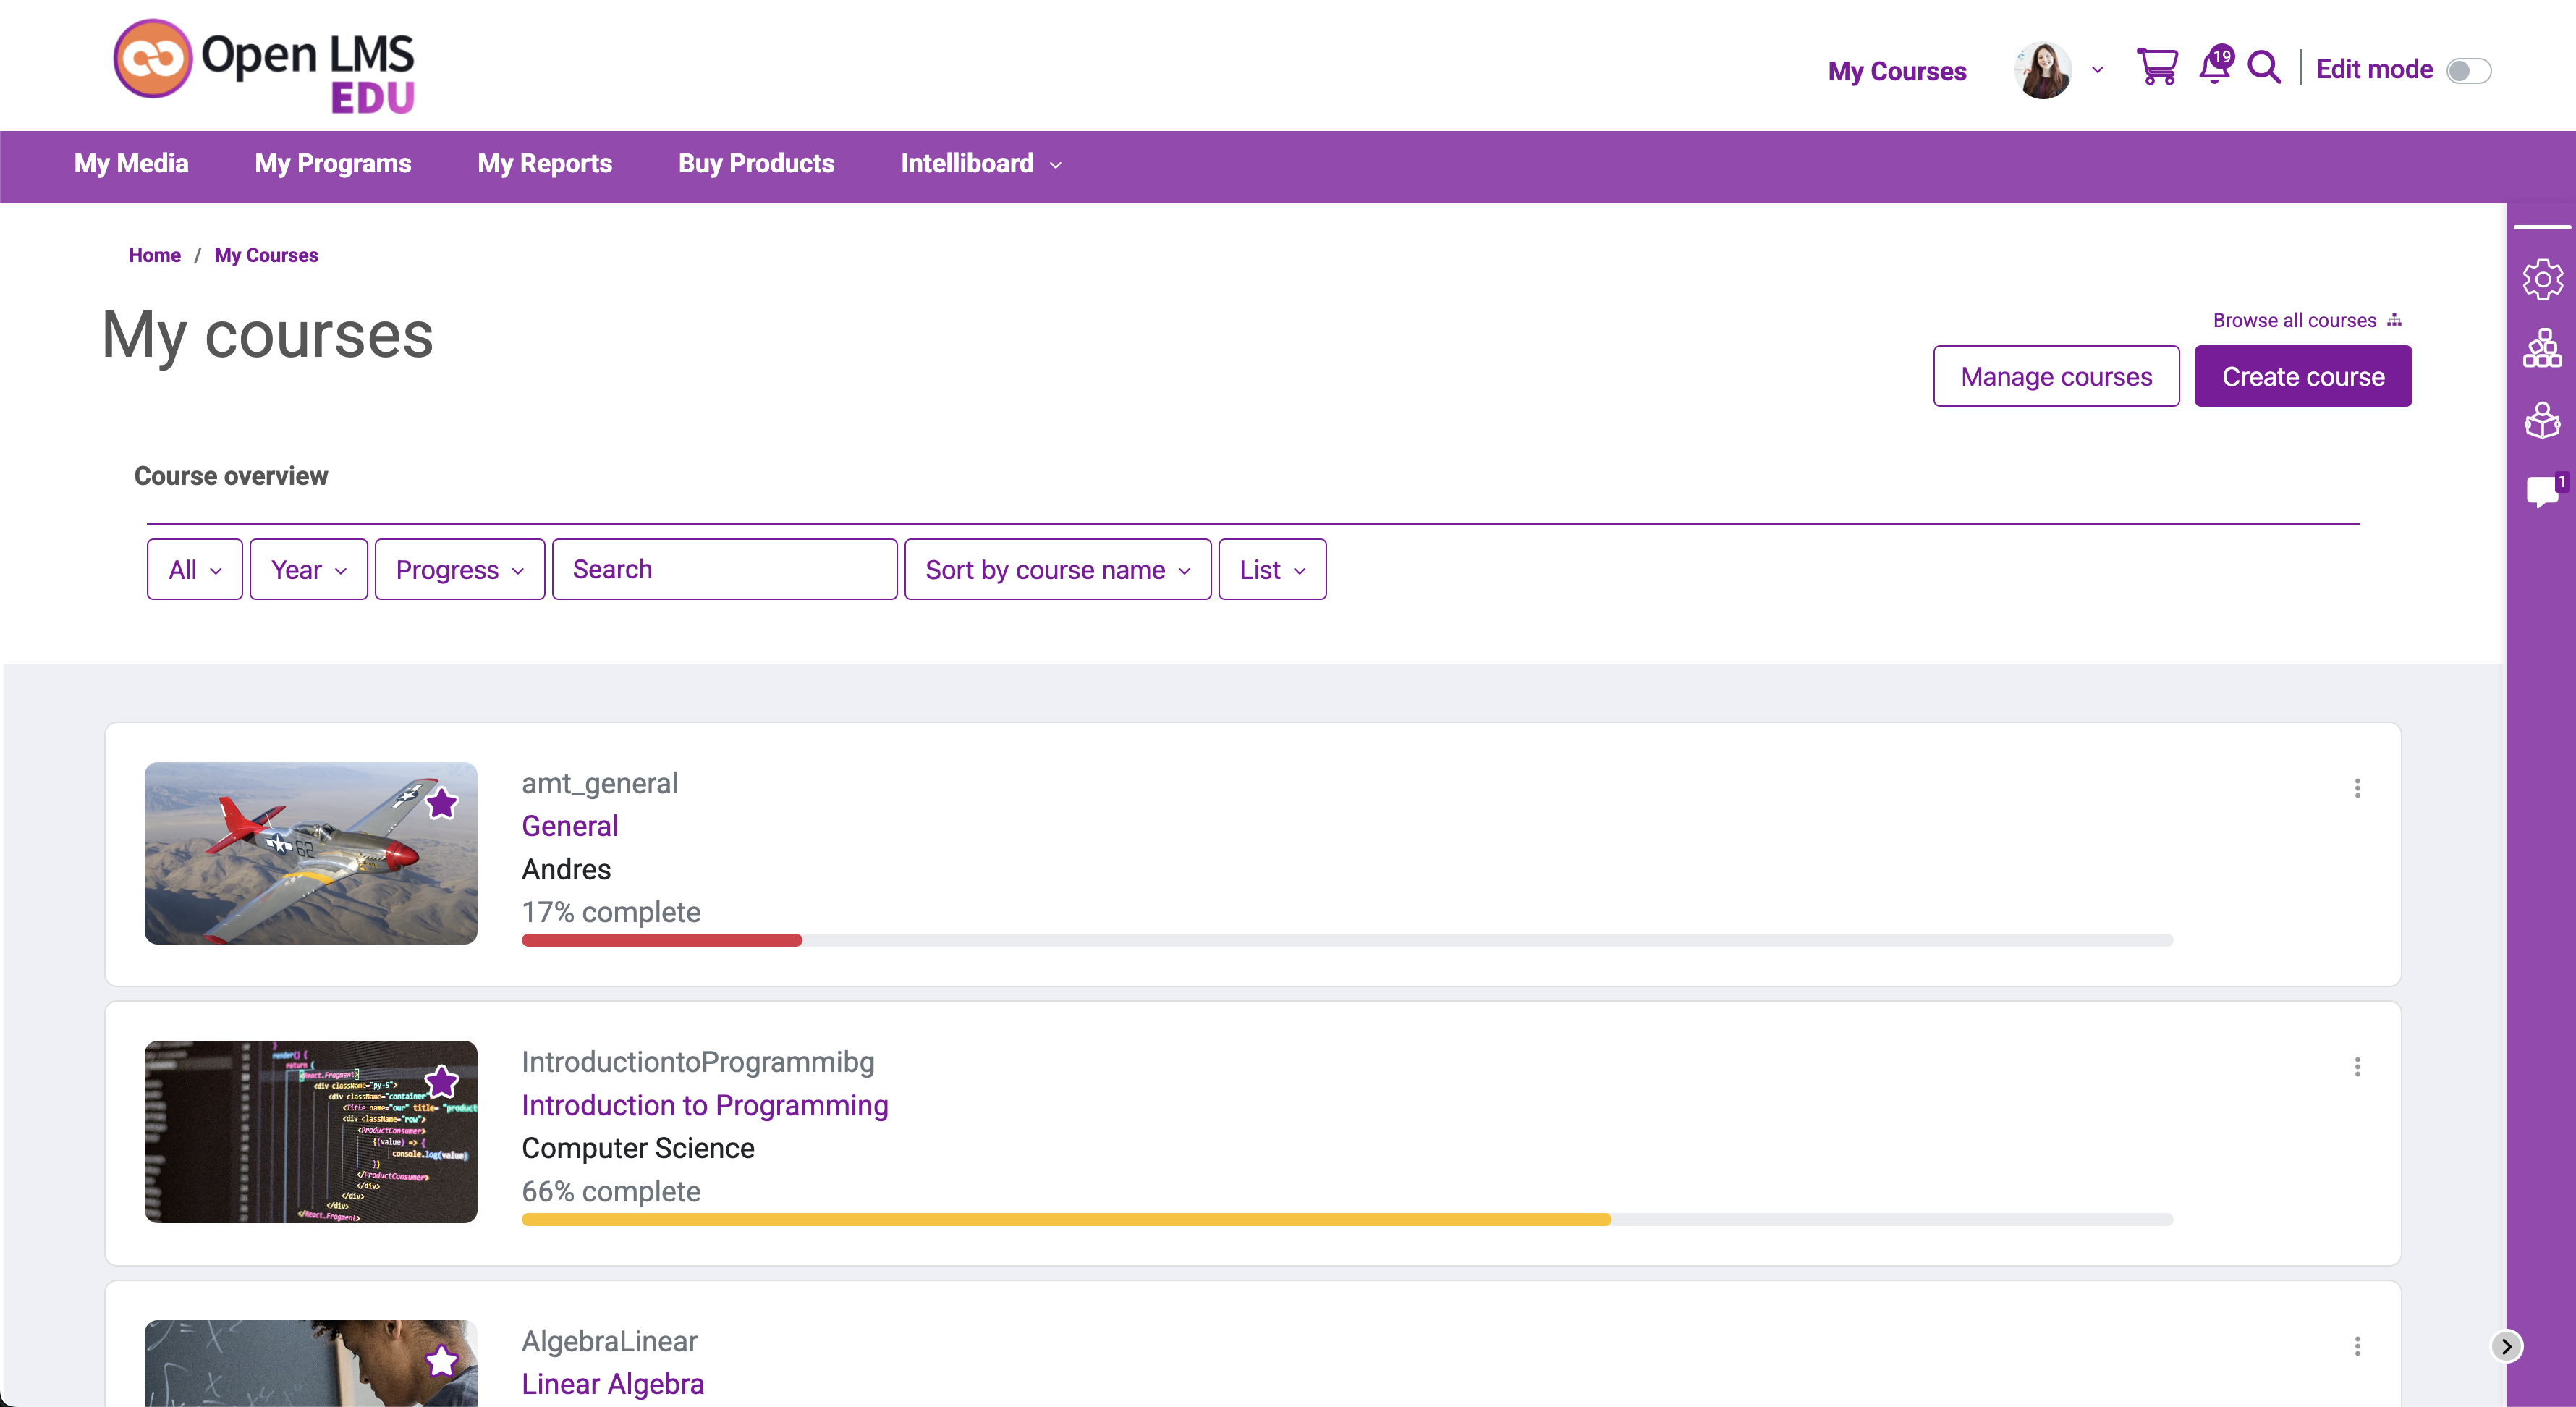The height and width of the screenshot is (1407, 2576).
Task: Open actions menu for Linear Algebra course
Action: pyautogui.click(x=2358, y=1346)
